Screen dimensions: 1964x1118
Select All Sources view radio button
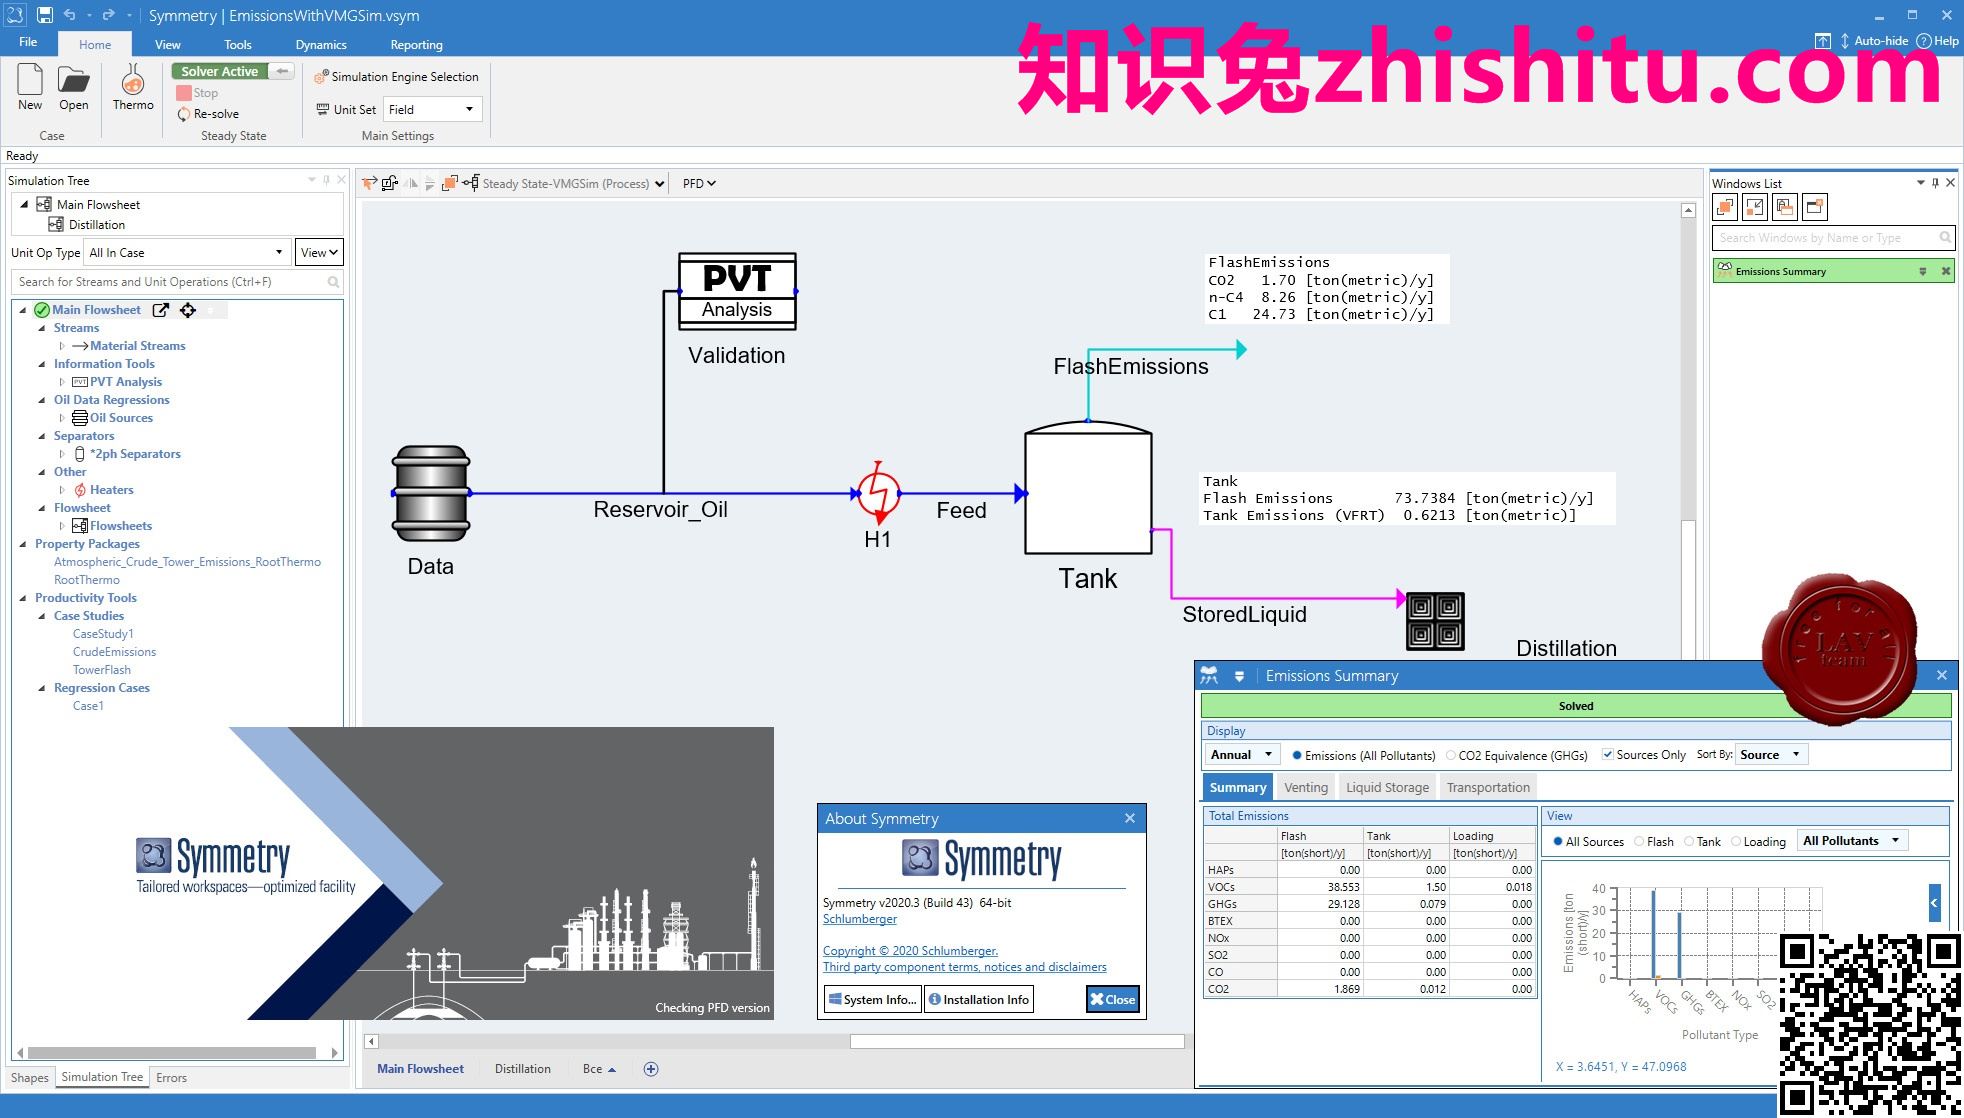click(1558, 842)
